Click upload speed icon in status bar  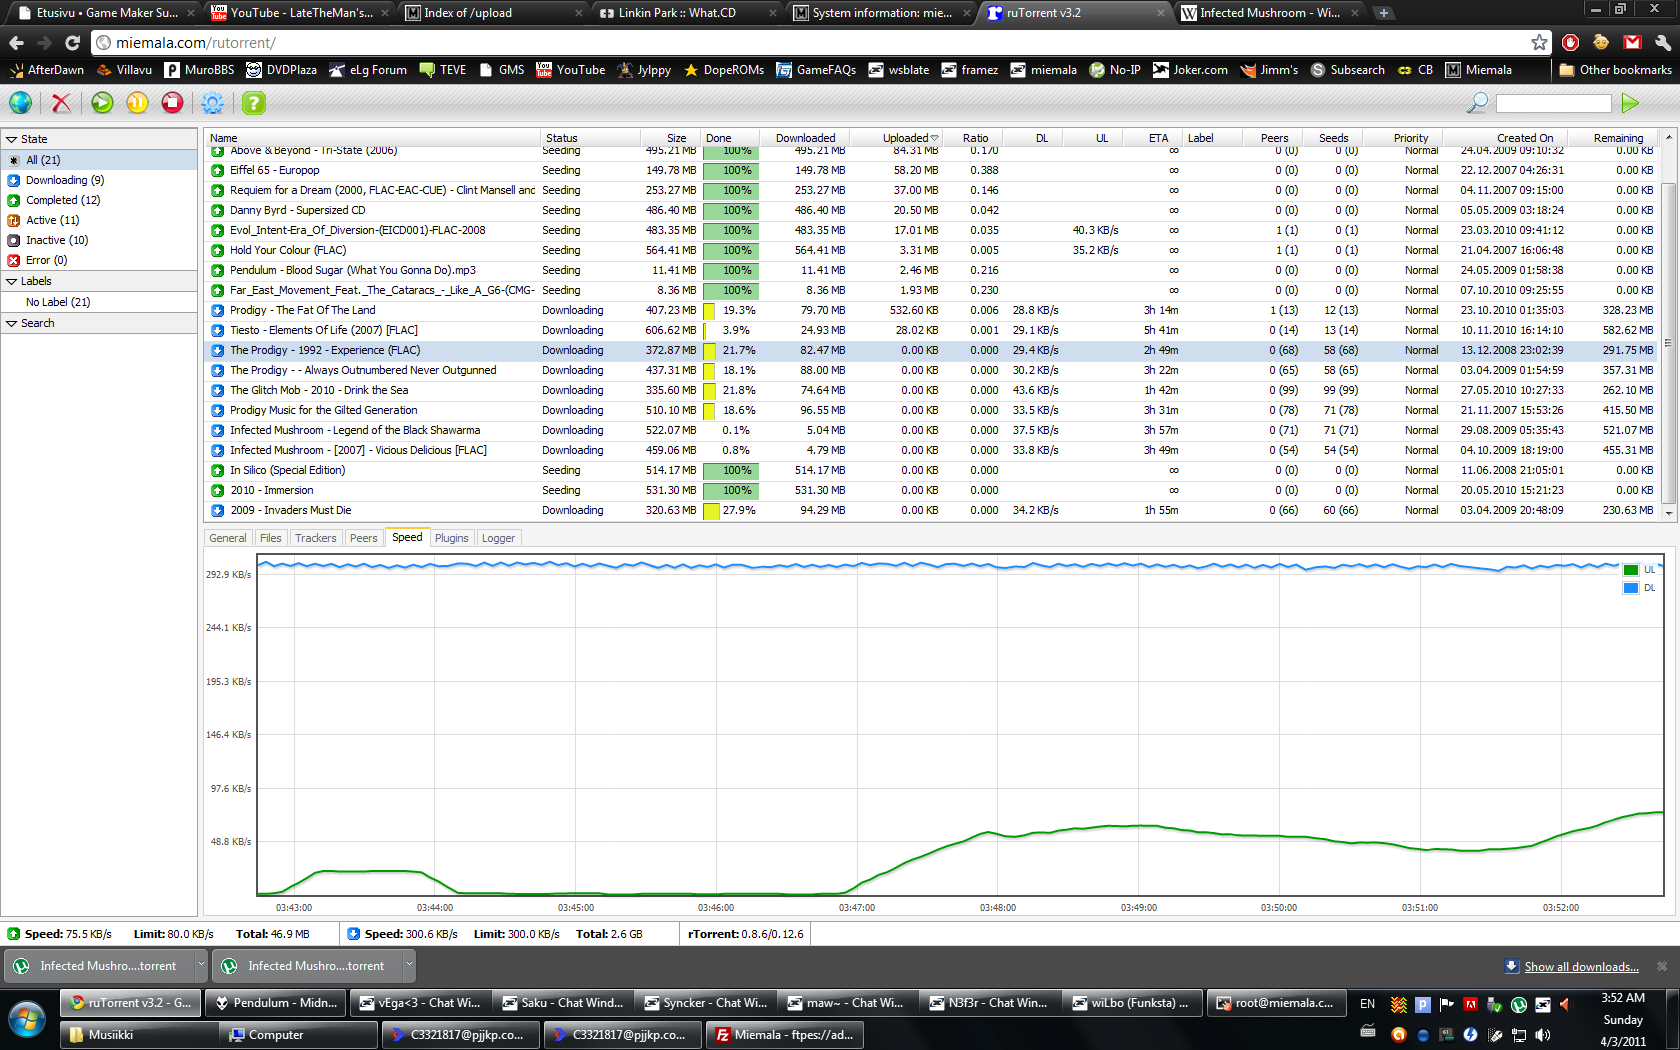(x=13, y=934)
